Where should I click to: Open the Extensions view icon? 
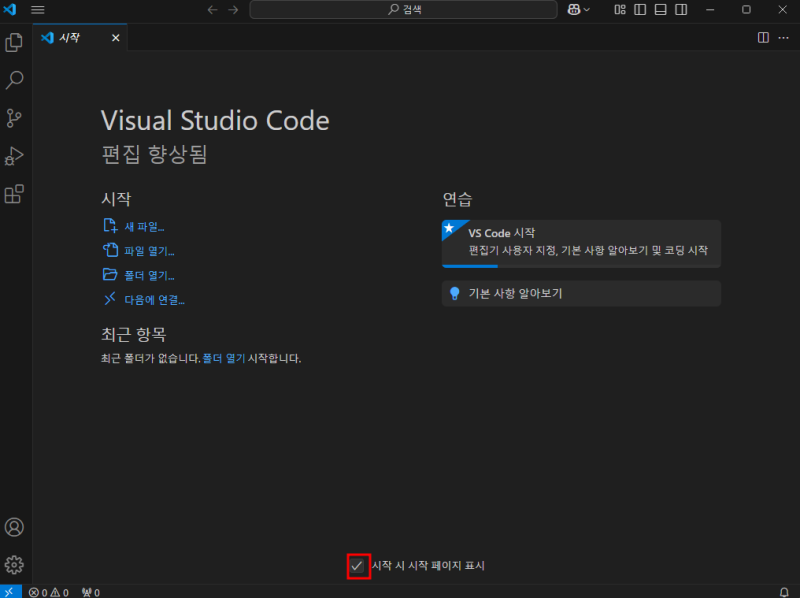14,195
